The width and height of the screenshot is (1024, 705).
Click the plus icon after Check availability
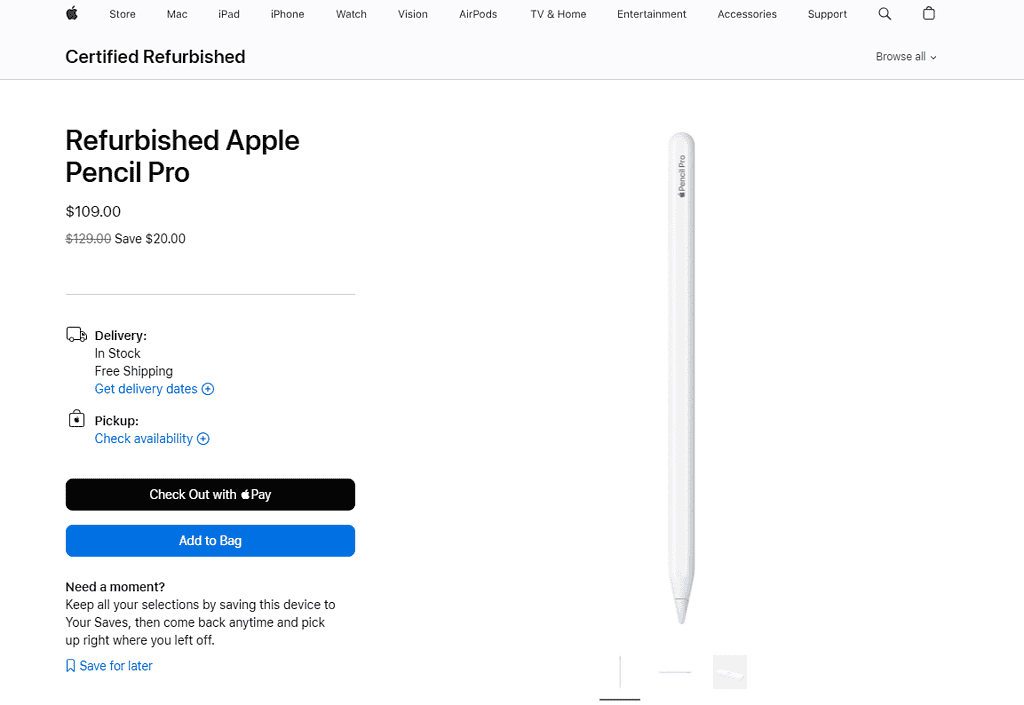pyautogui.click(x=203, y=438)
